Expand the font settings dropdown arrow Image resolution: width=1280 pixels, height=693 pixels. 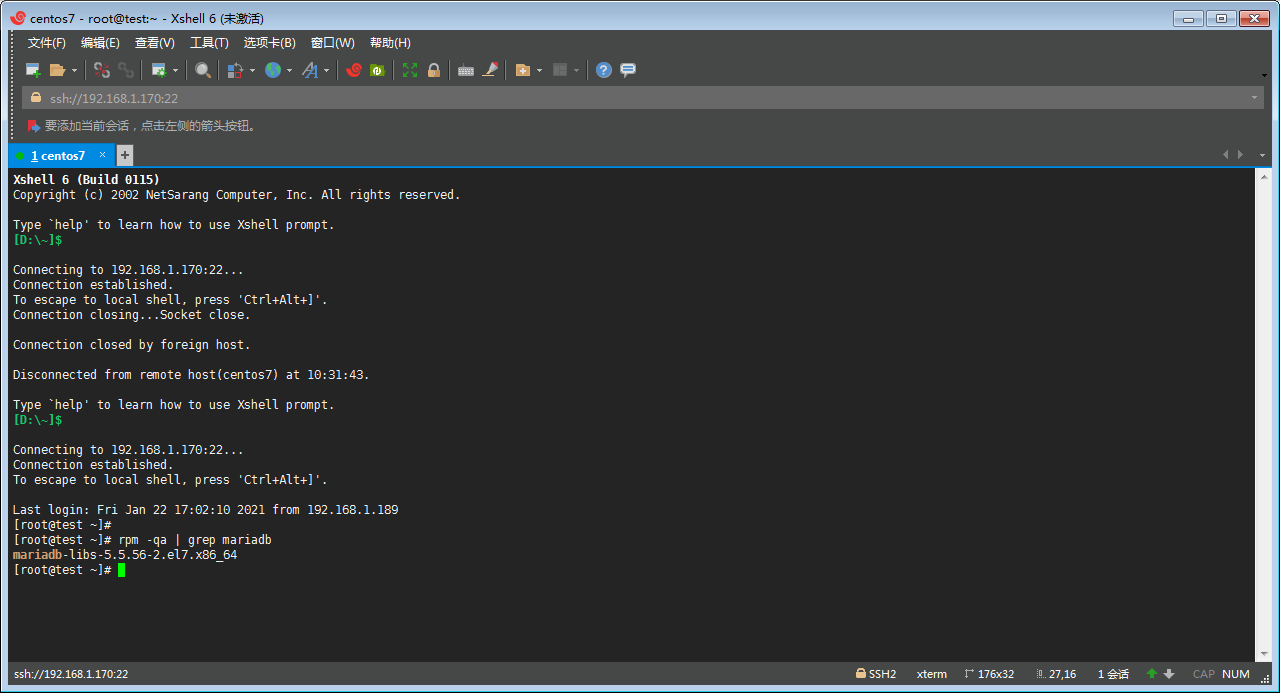[326, 71]
